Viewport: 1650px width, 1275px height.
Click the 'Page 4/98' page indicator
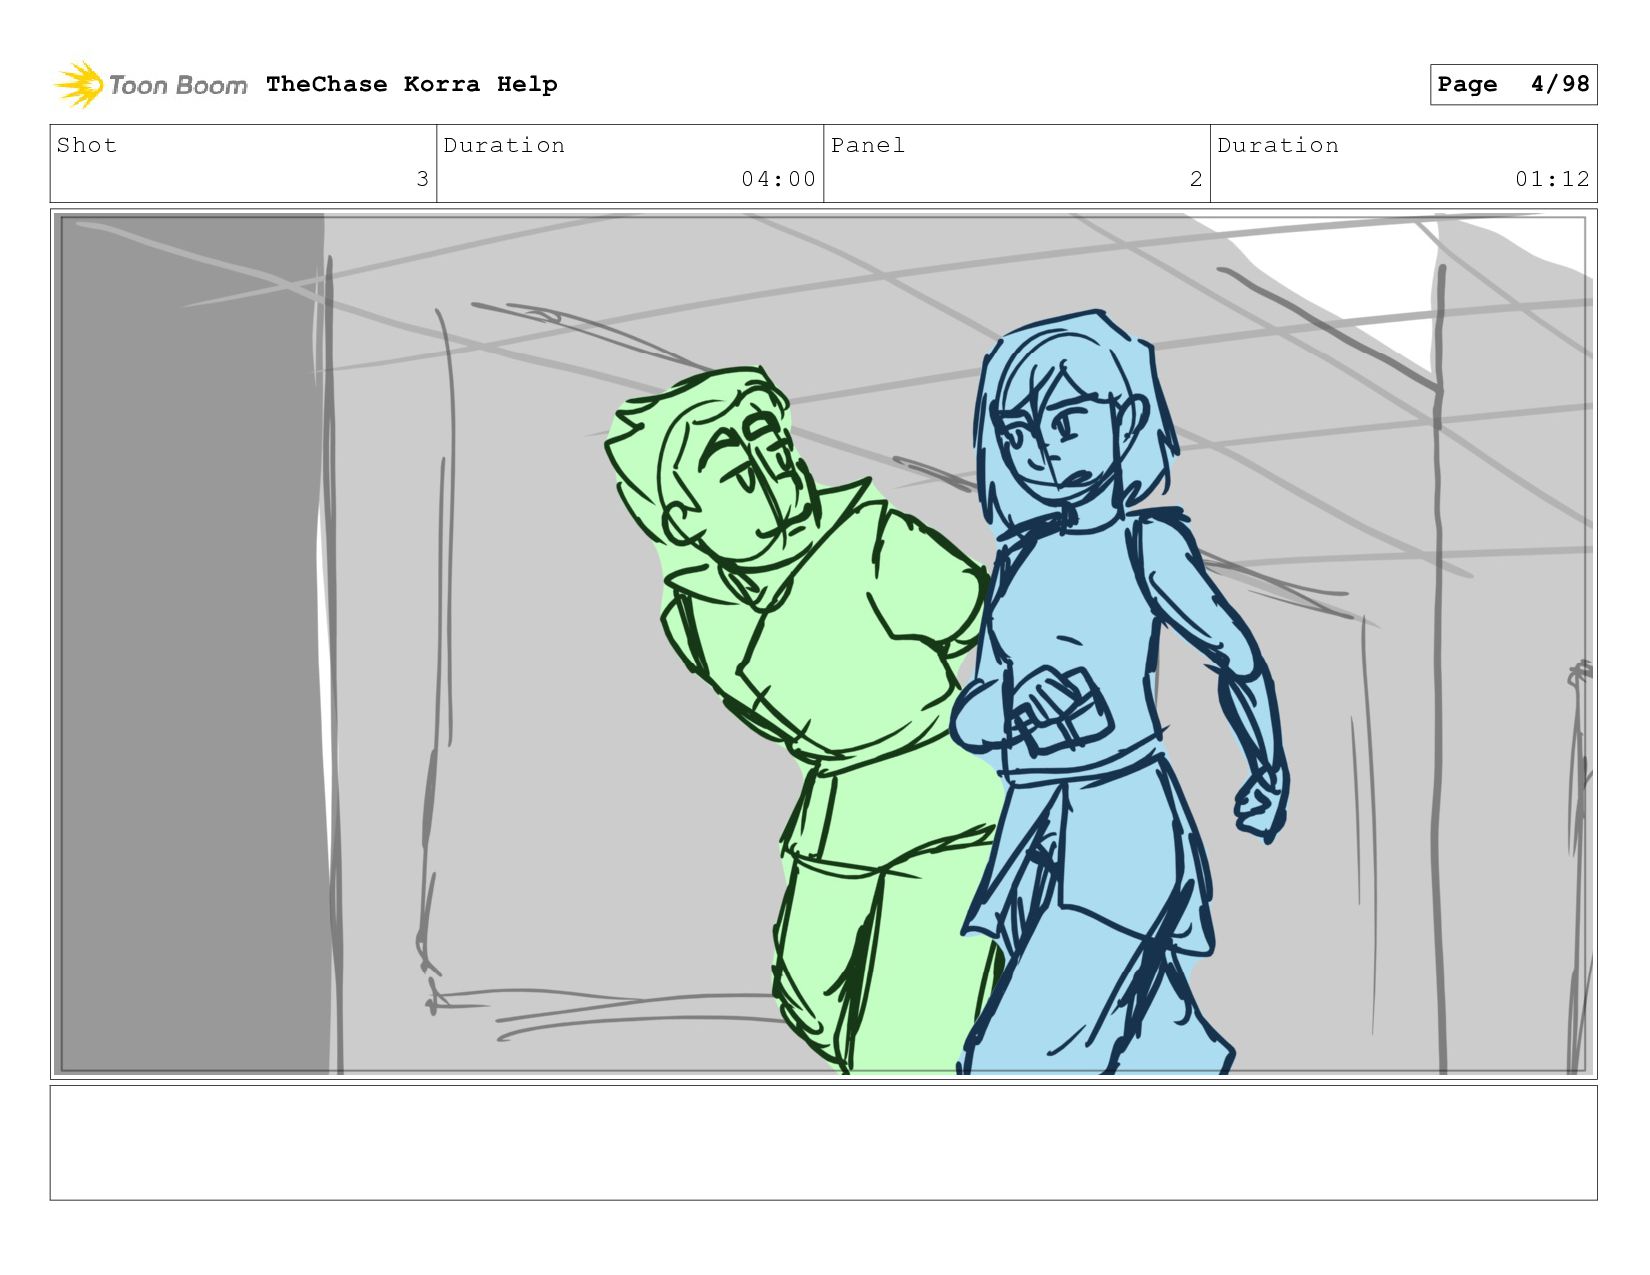tap(1513, 84)
